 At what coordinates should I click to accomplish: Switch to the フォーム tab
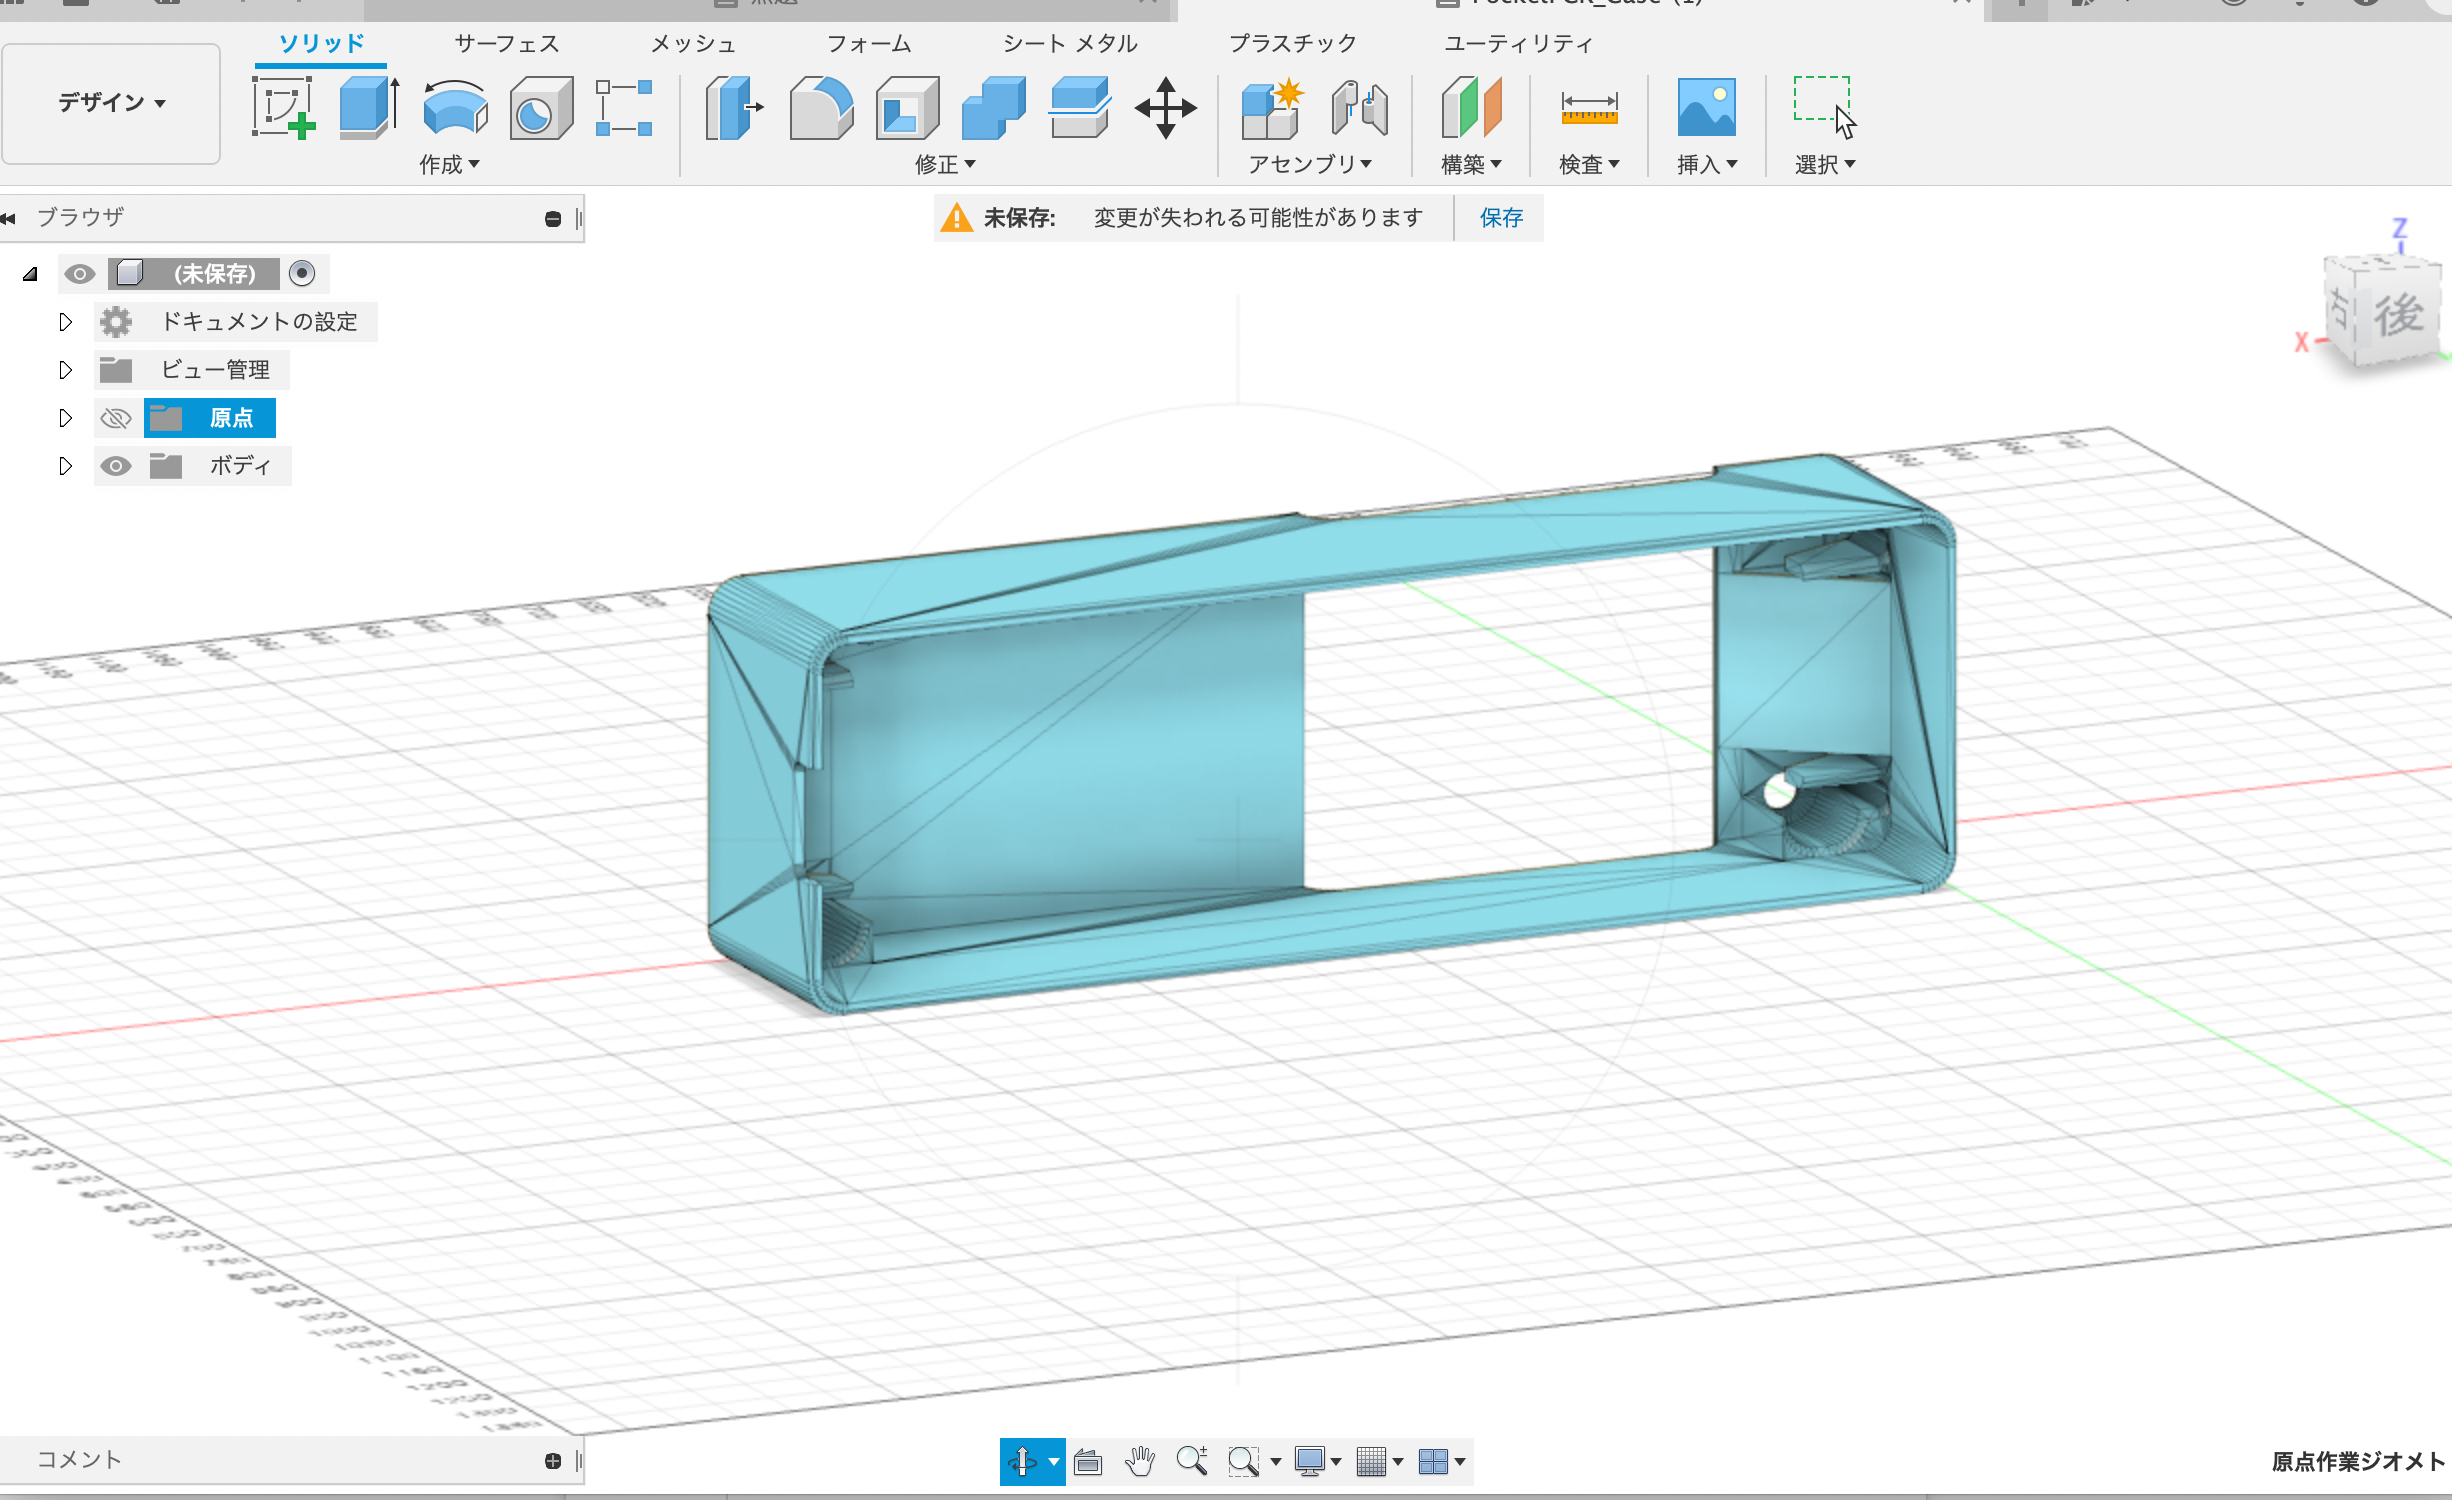click(869, 44)
